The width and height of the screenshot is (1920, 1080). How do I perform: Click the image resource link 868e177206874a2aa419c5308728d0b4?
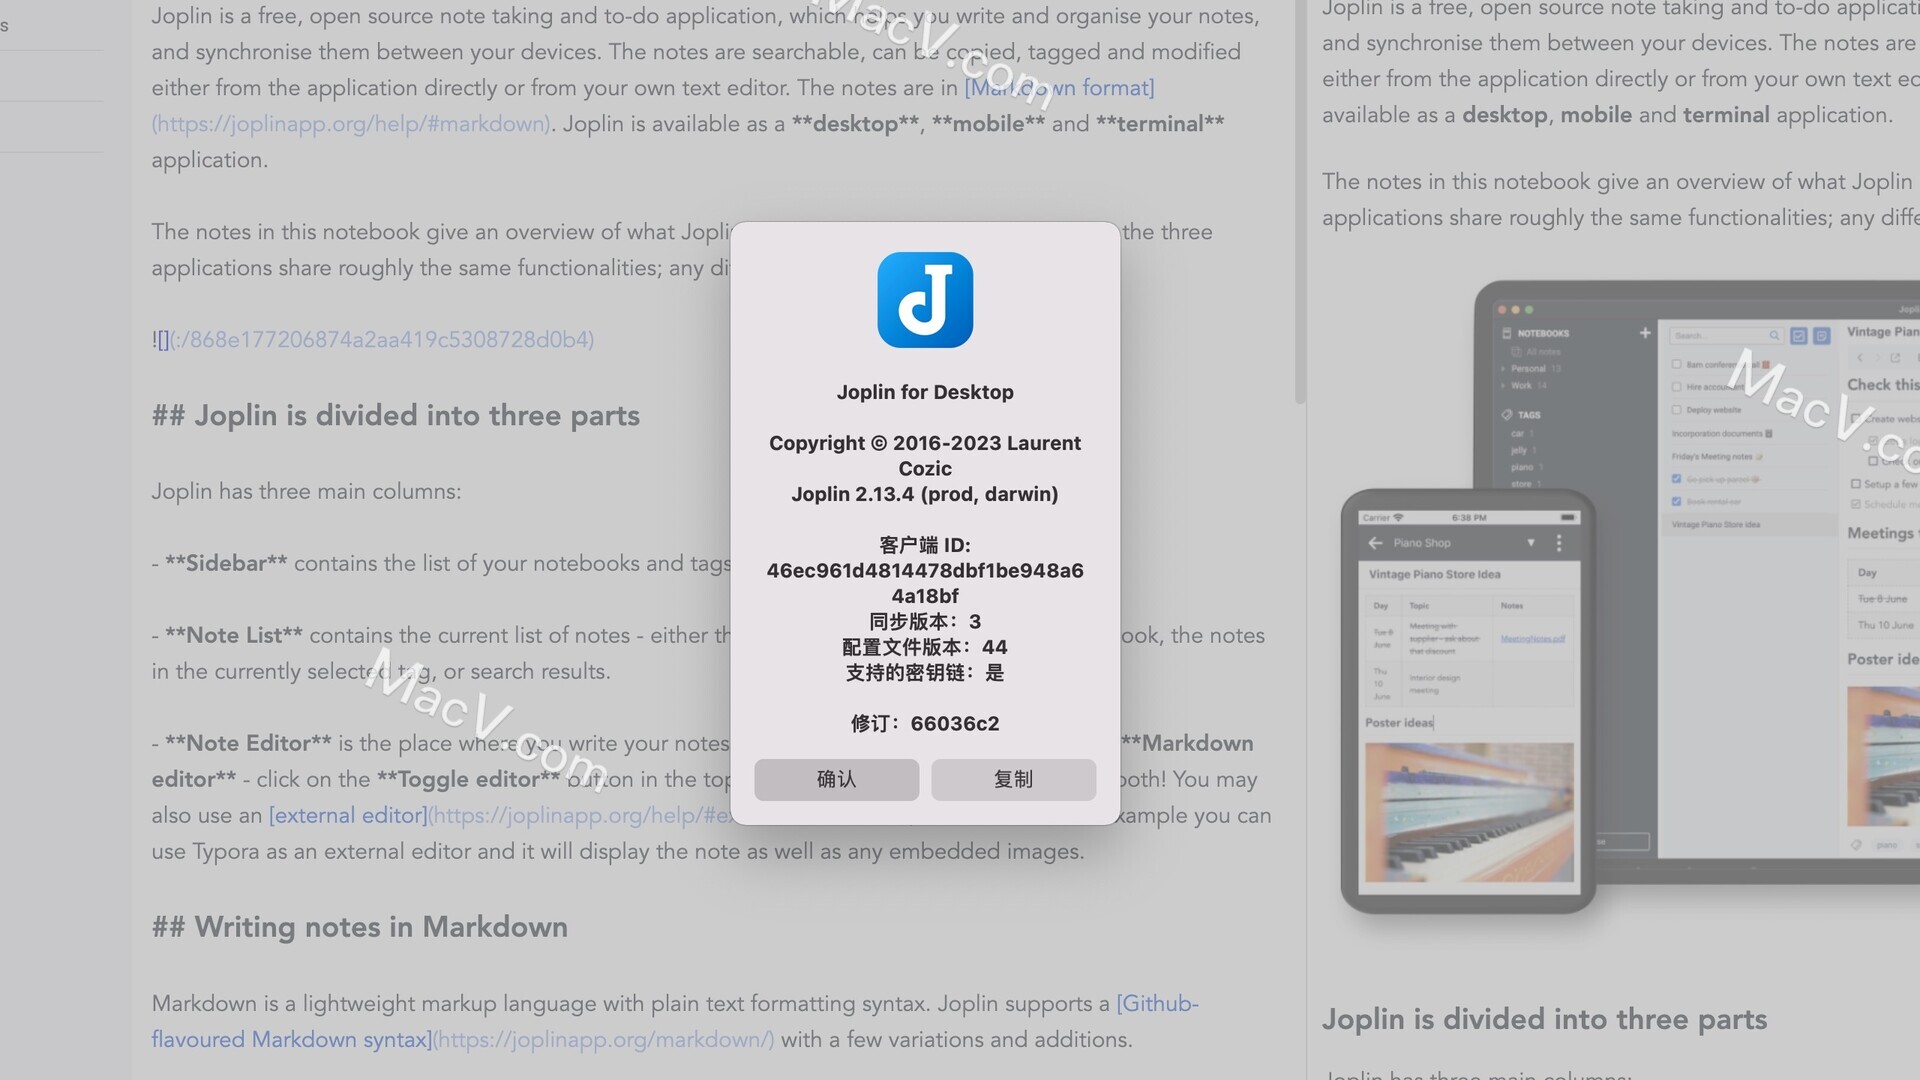tap(381, 339)
